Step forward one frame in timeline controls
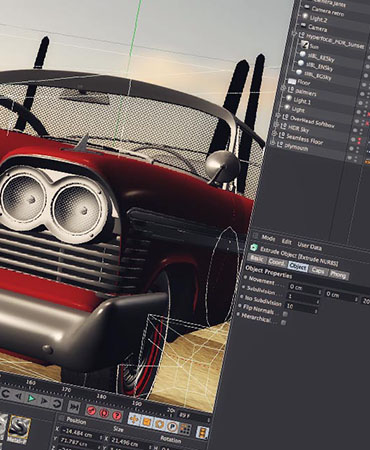The width and height of the screenshot is (370, 450). coord(44,400)
